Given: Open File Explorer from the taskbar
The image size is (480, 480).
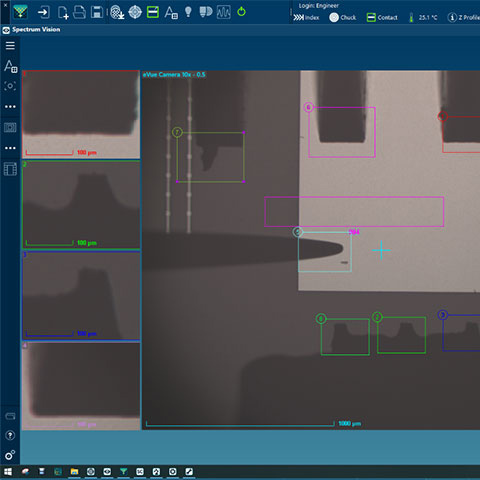Looking at the screenshot, I should point(74,472).
